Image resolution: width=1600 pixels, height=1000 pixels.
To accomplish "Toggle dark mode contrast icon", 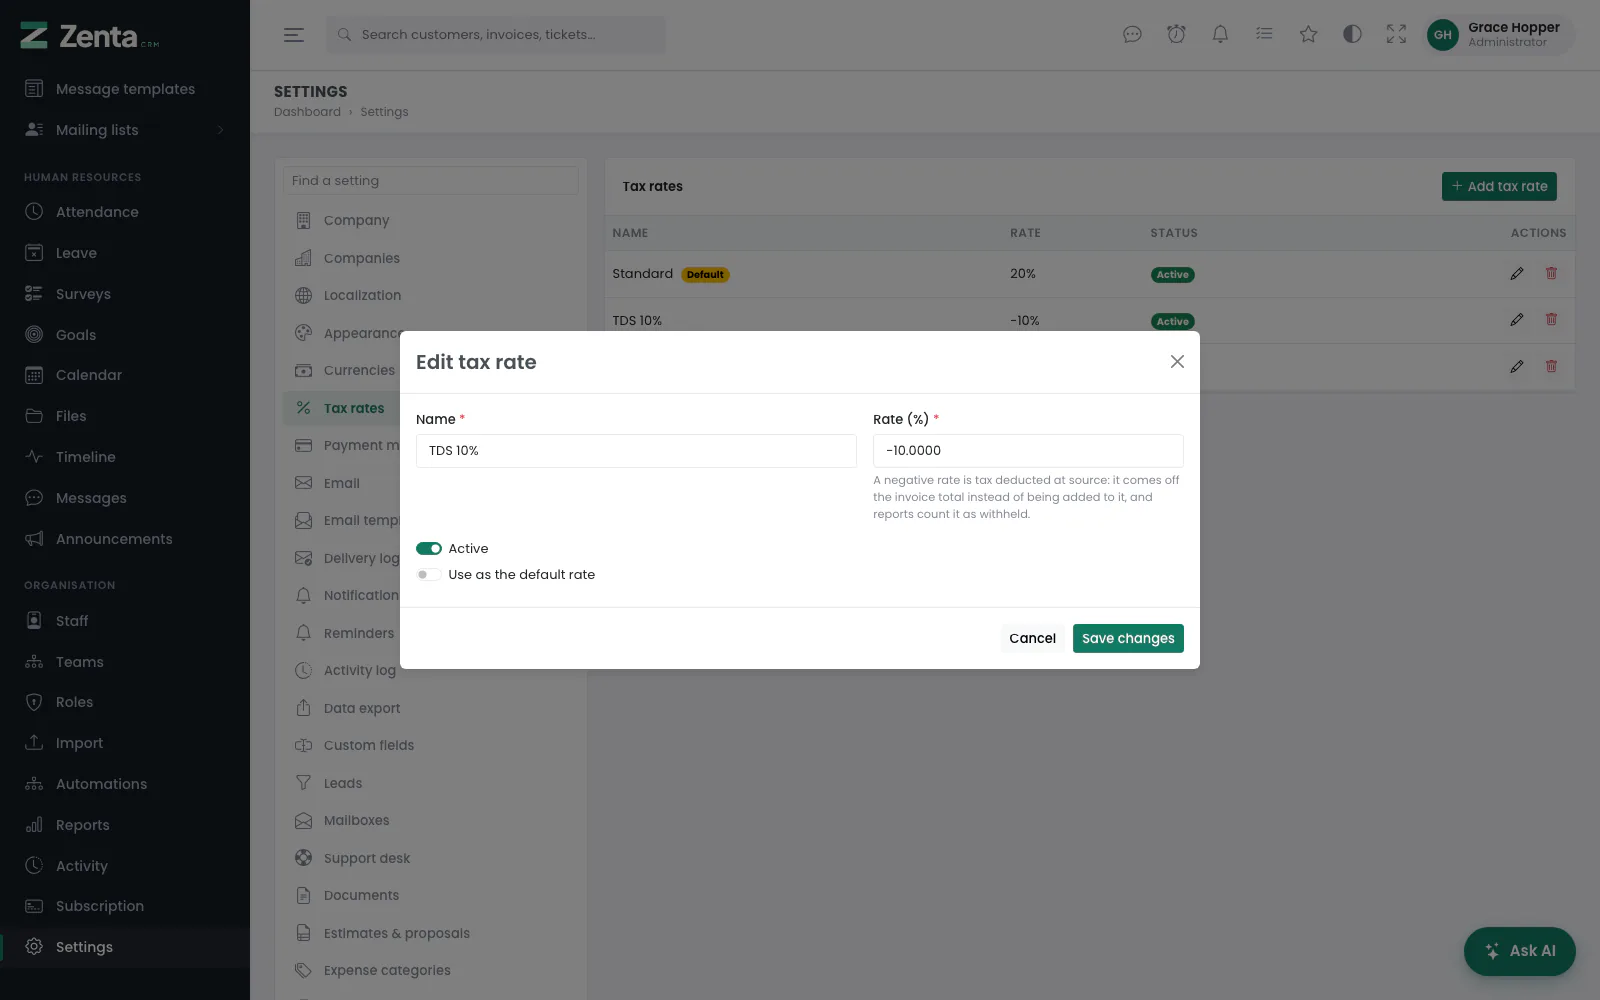I will pos(1352,35).
